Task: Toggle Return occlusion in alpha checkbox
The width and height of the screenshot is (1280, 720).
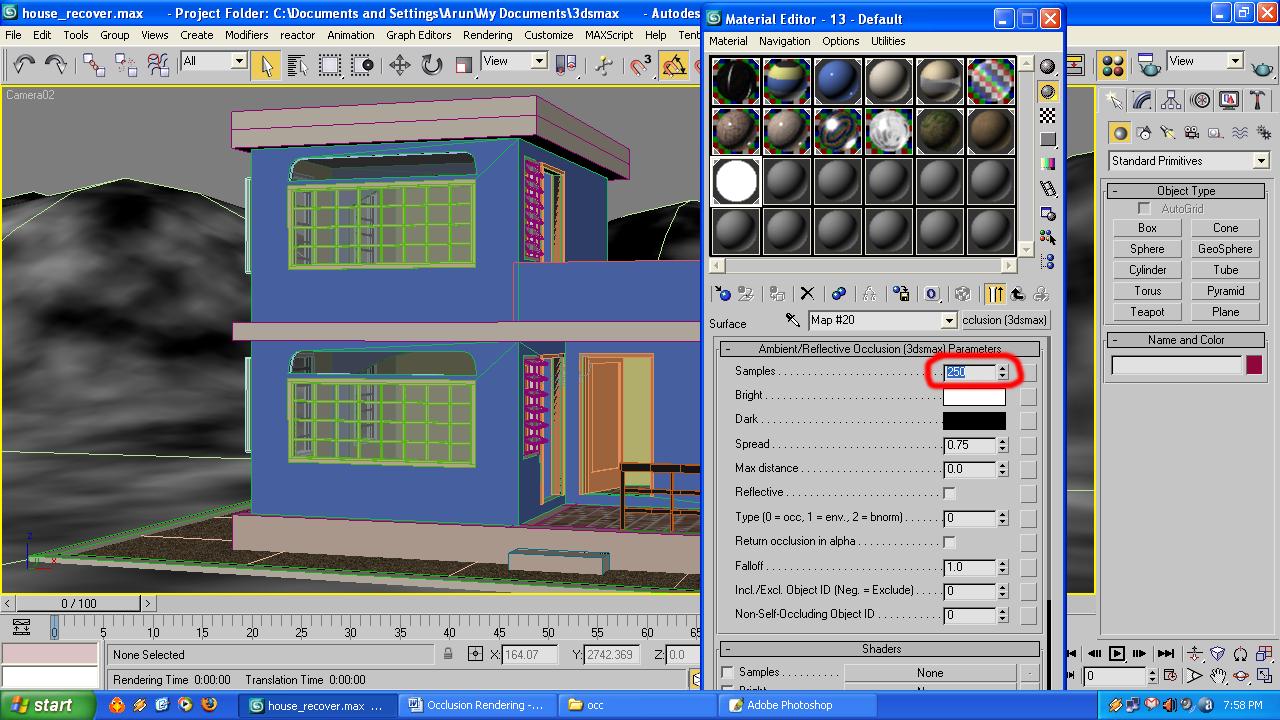Action: click(949, 542)
